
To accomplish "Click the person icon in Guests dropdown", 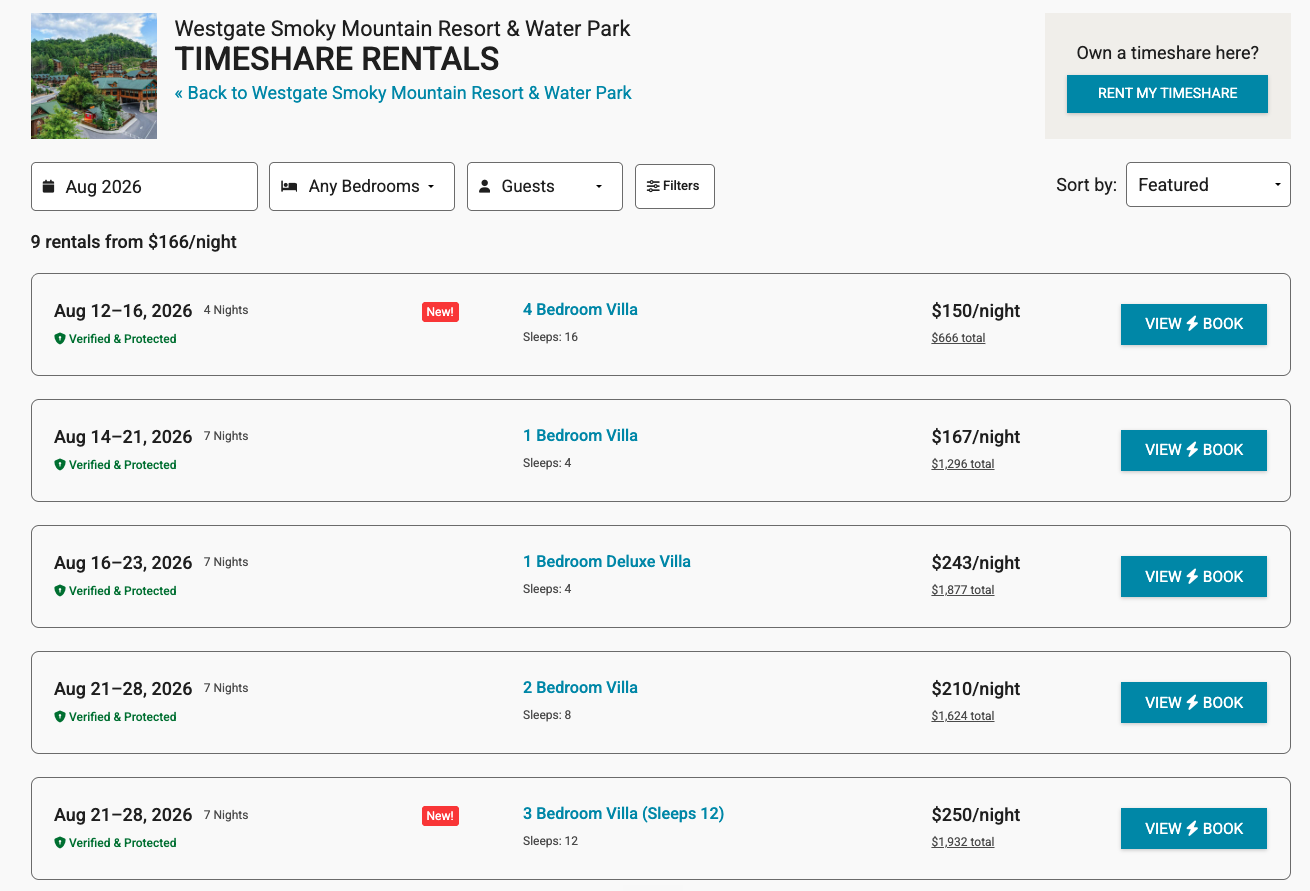I will click(485, 187).
